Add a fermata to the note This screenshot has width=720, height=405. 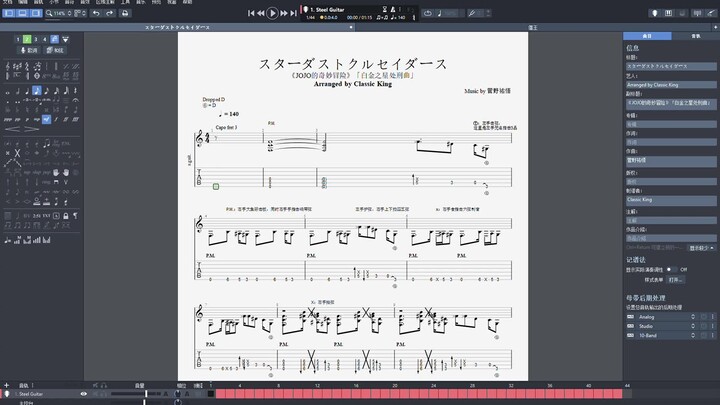click(x=75, y=100)
